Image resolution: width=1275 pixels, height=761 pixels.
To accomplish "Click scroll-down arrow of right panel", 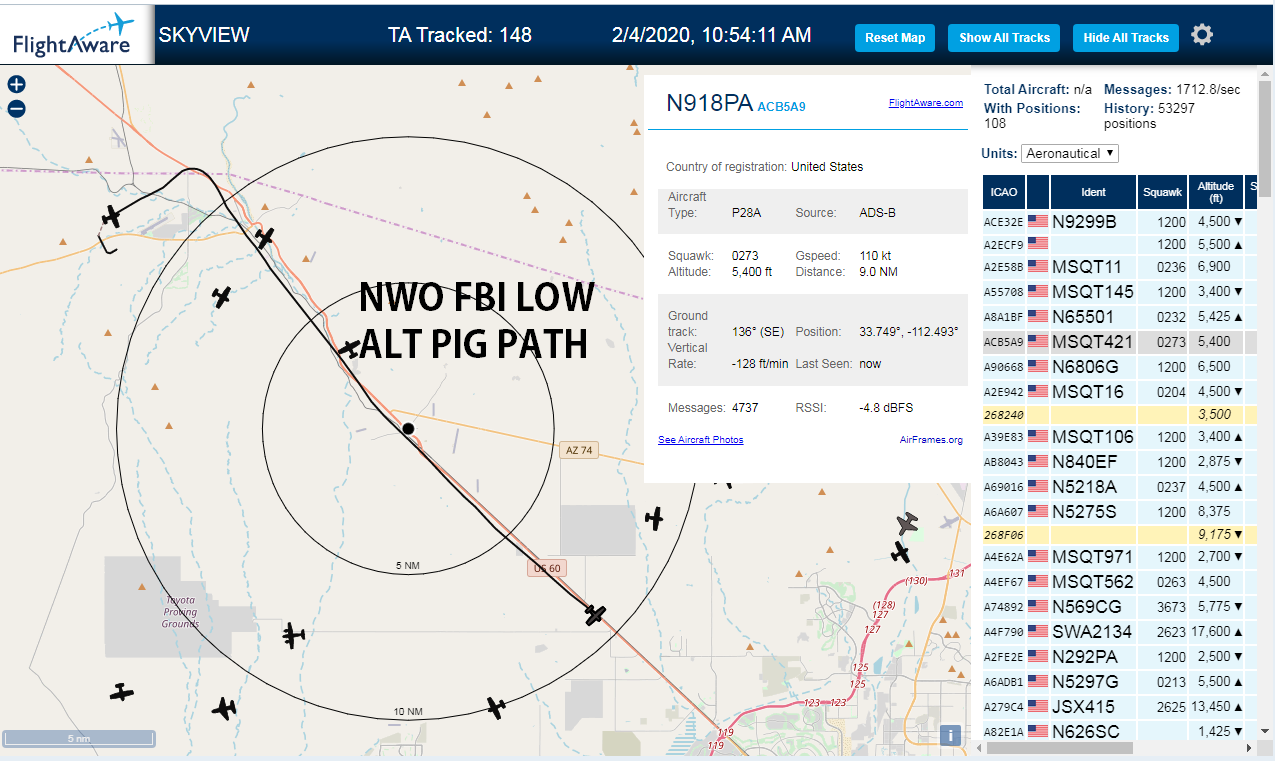I will pyautogui.click(x=1266, y=732).
